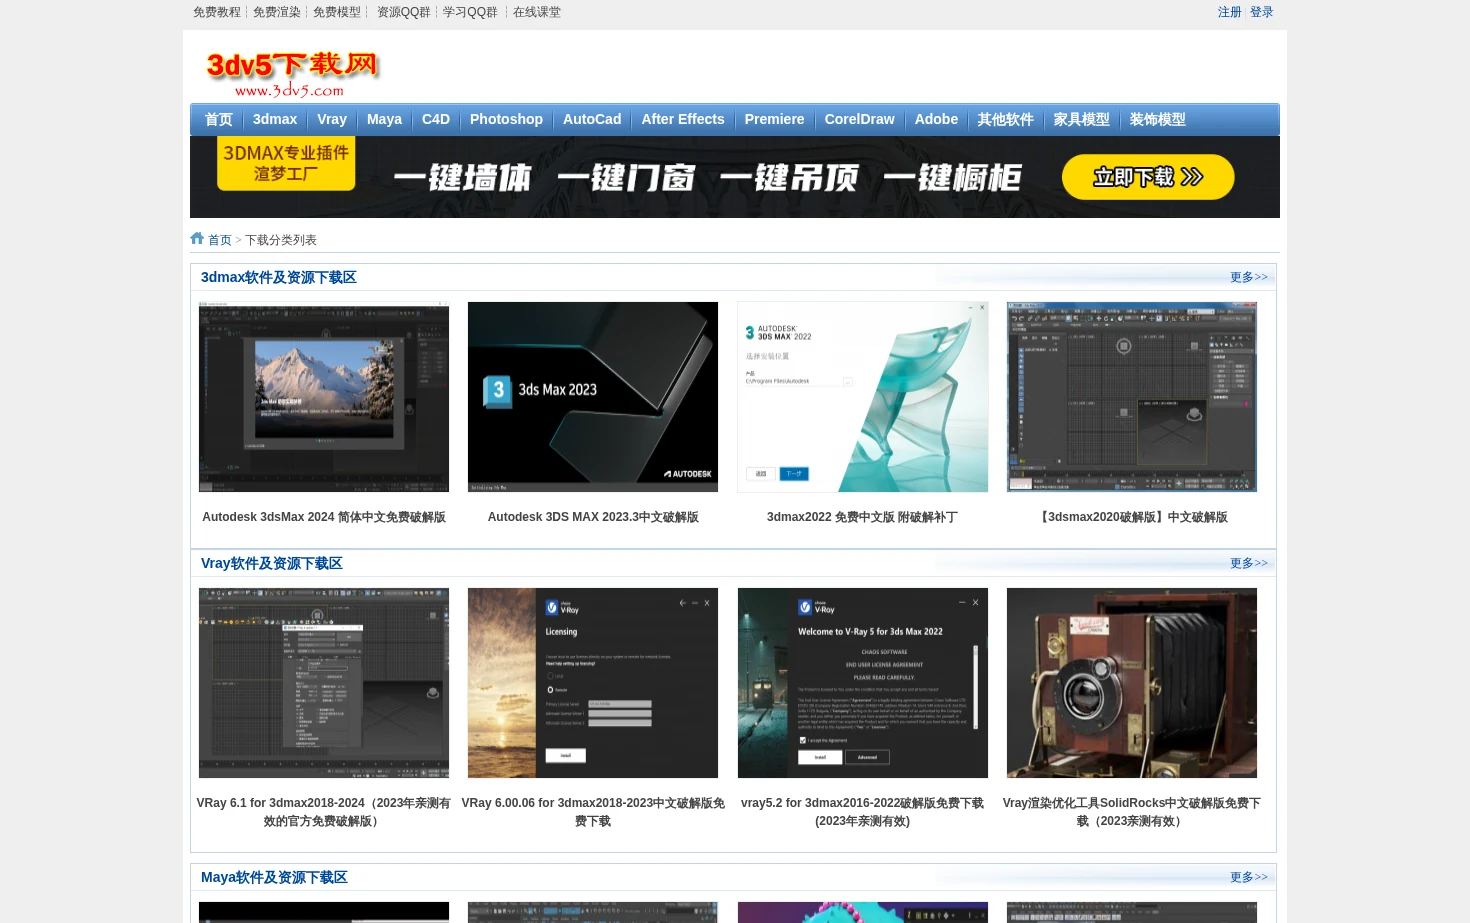
Task: Click the 注册 register link
Action: [1229, 12]
